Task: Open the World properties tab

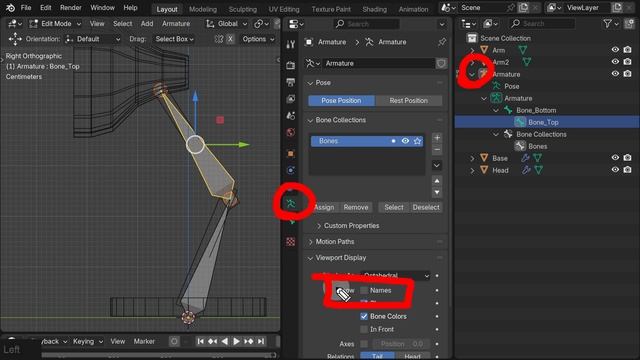Action: 291,133
